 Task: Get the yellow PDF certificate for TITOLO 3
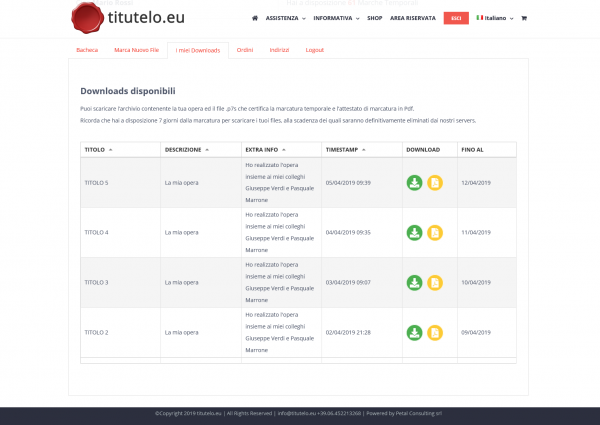(435, 283)
